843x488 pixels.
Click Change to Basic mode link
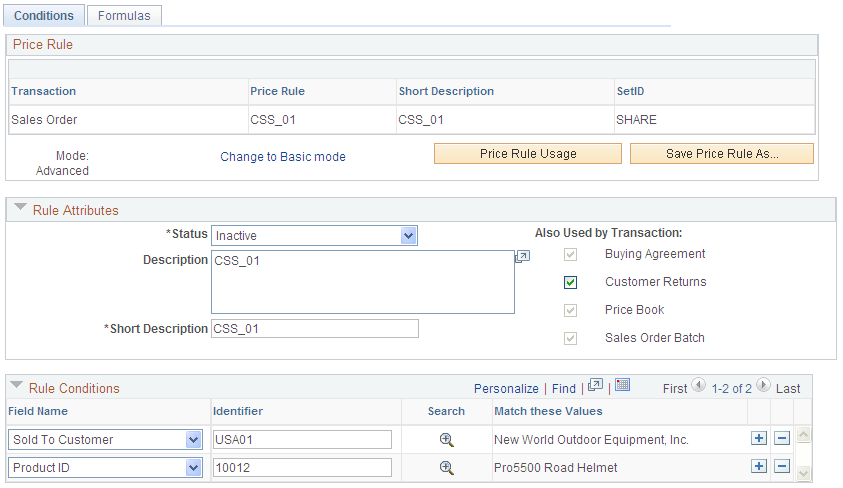(283, 156)
